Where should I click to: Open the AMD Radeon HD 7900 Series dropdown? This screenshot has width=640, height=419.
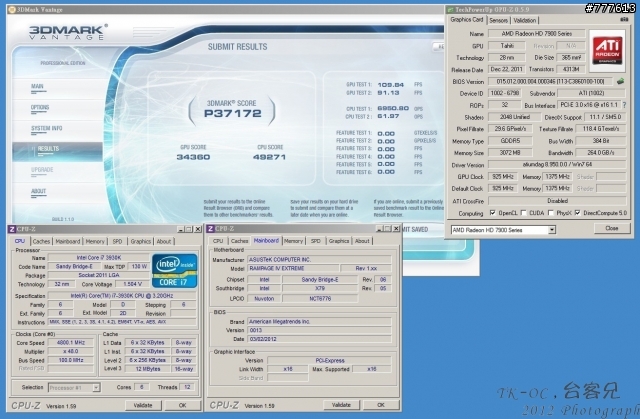click(552, 230)
